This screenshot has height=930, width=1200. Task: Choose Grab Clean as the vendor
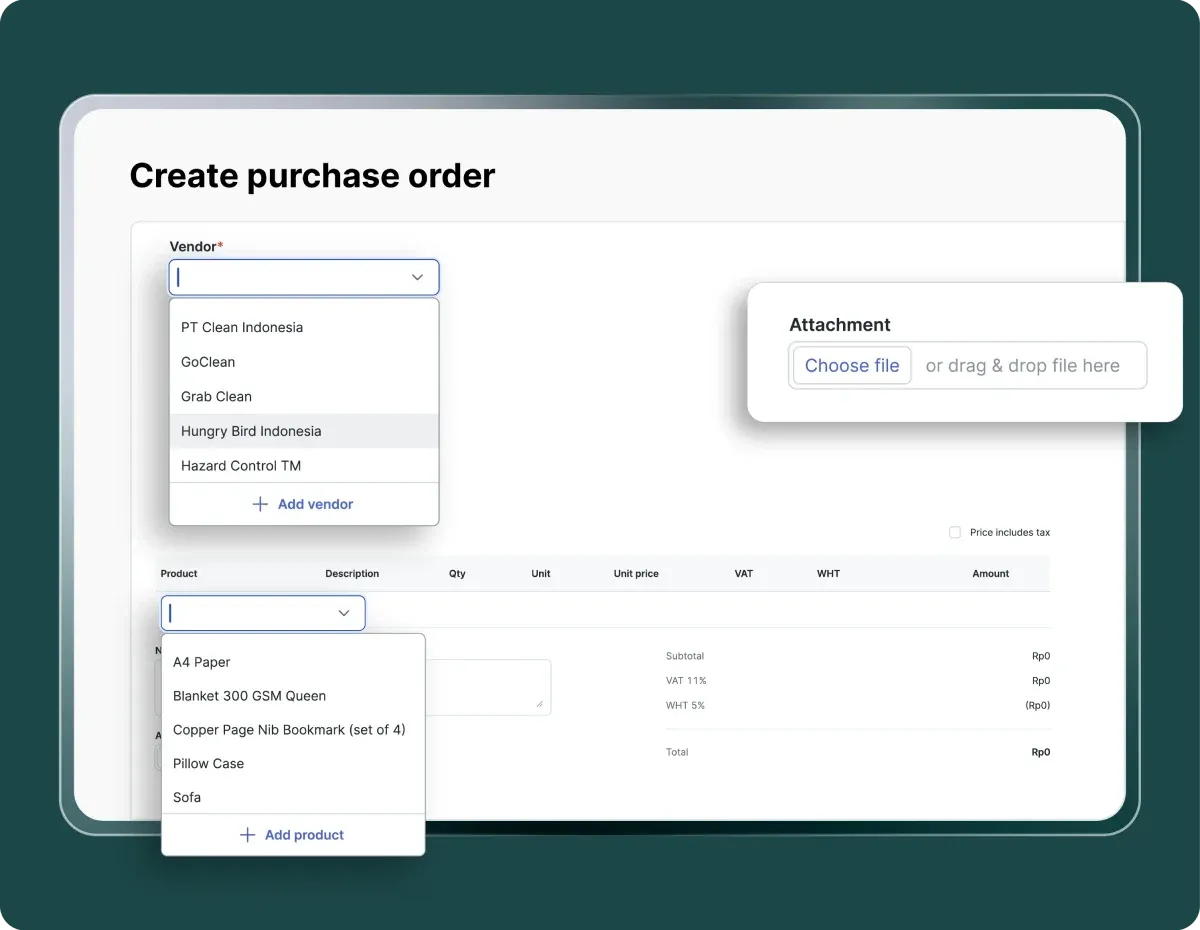tap(216, 396)
